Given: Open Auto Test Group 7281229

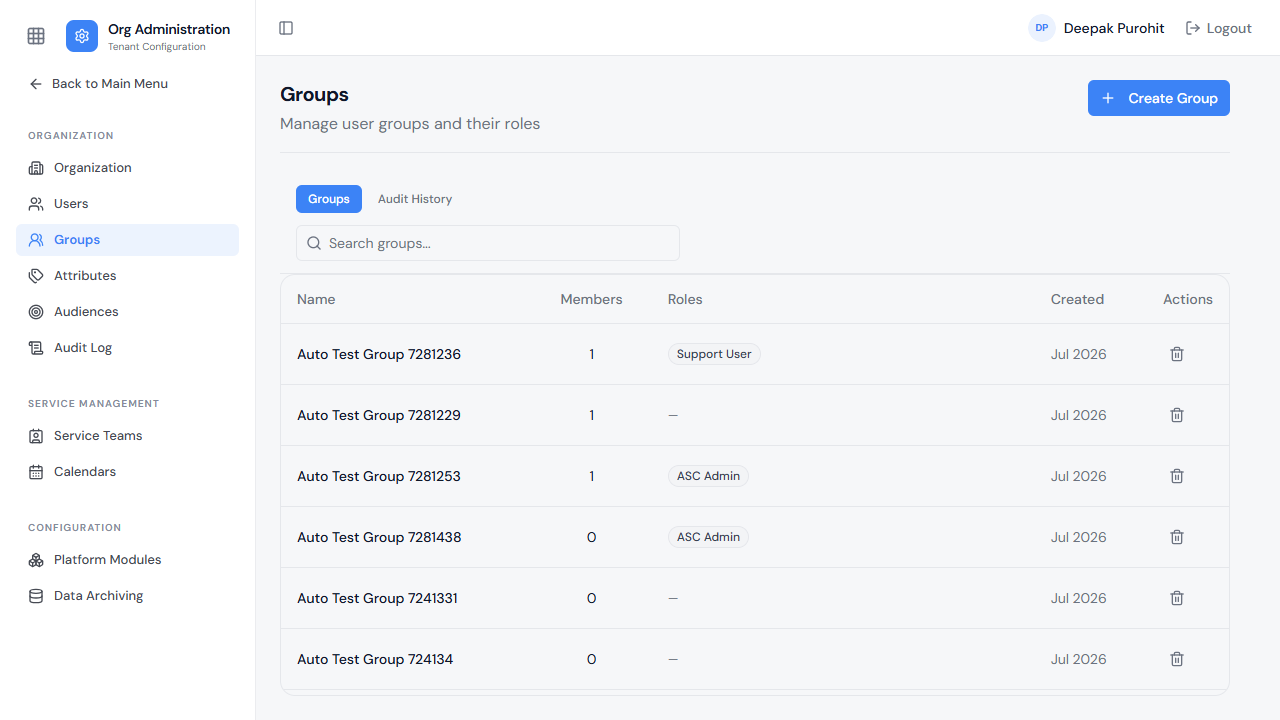Looking at the screenshot, I should [x=379, y=415].
